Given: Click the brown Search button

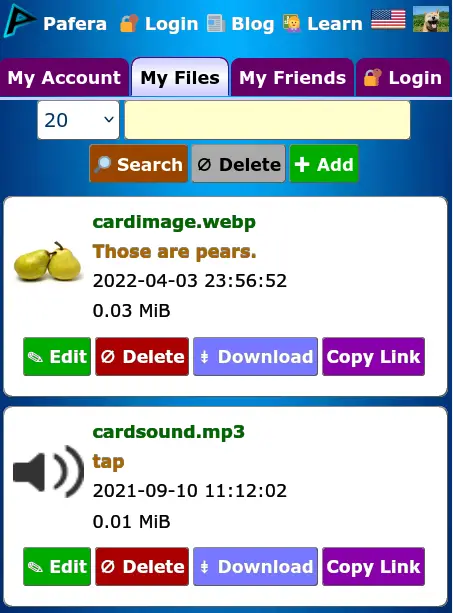Looking at the screenshot, I should pyautogui.click(x=139, y=164).
